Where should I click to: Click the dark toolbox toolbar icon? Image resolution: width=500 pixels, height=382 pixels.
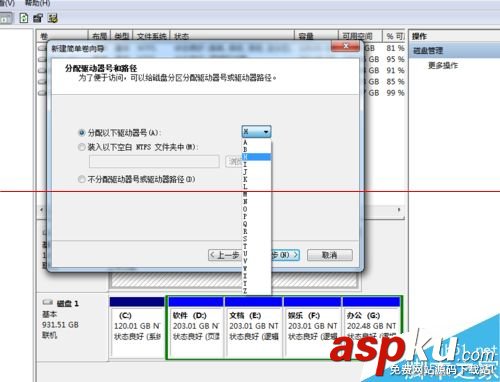tap(38, 18)
